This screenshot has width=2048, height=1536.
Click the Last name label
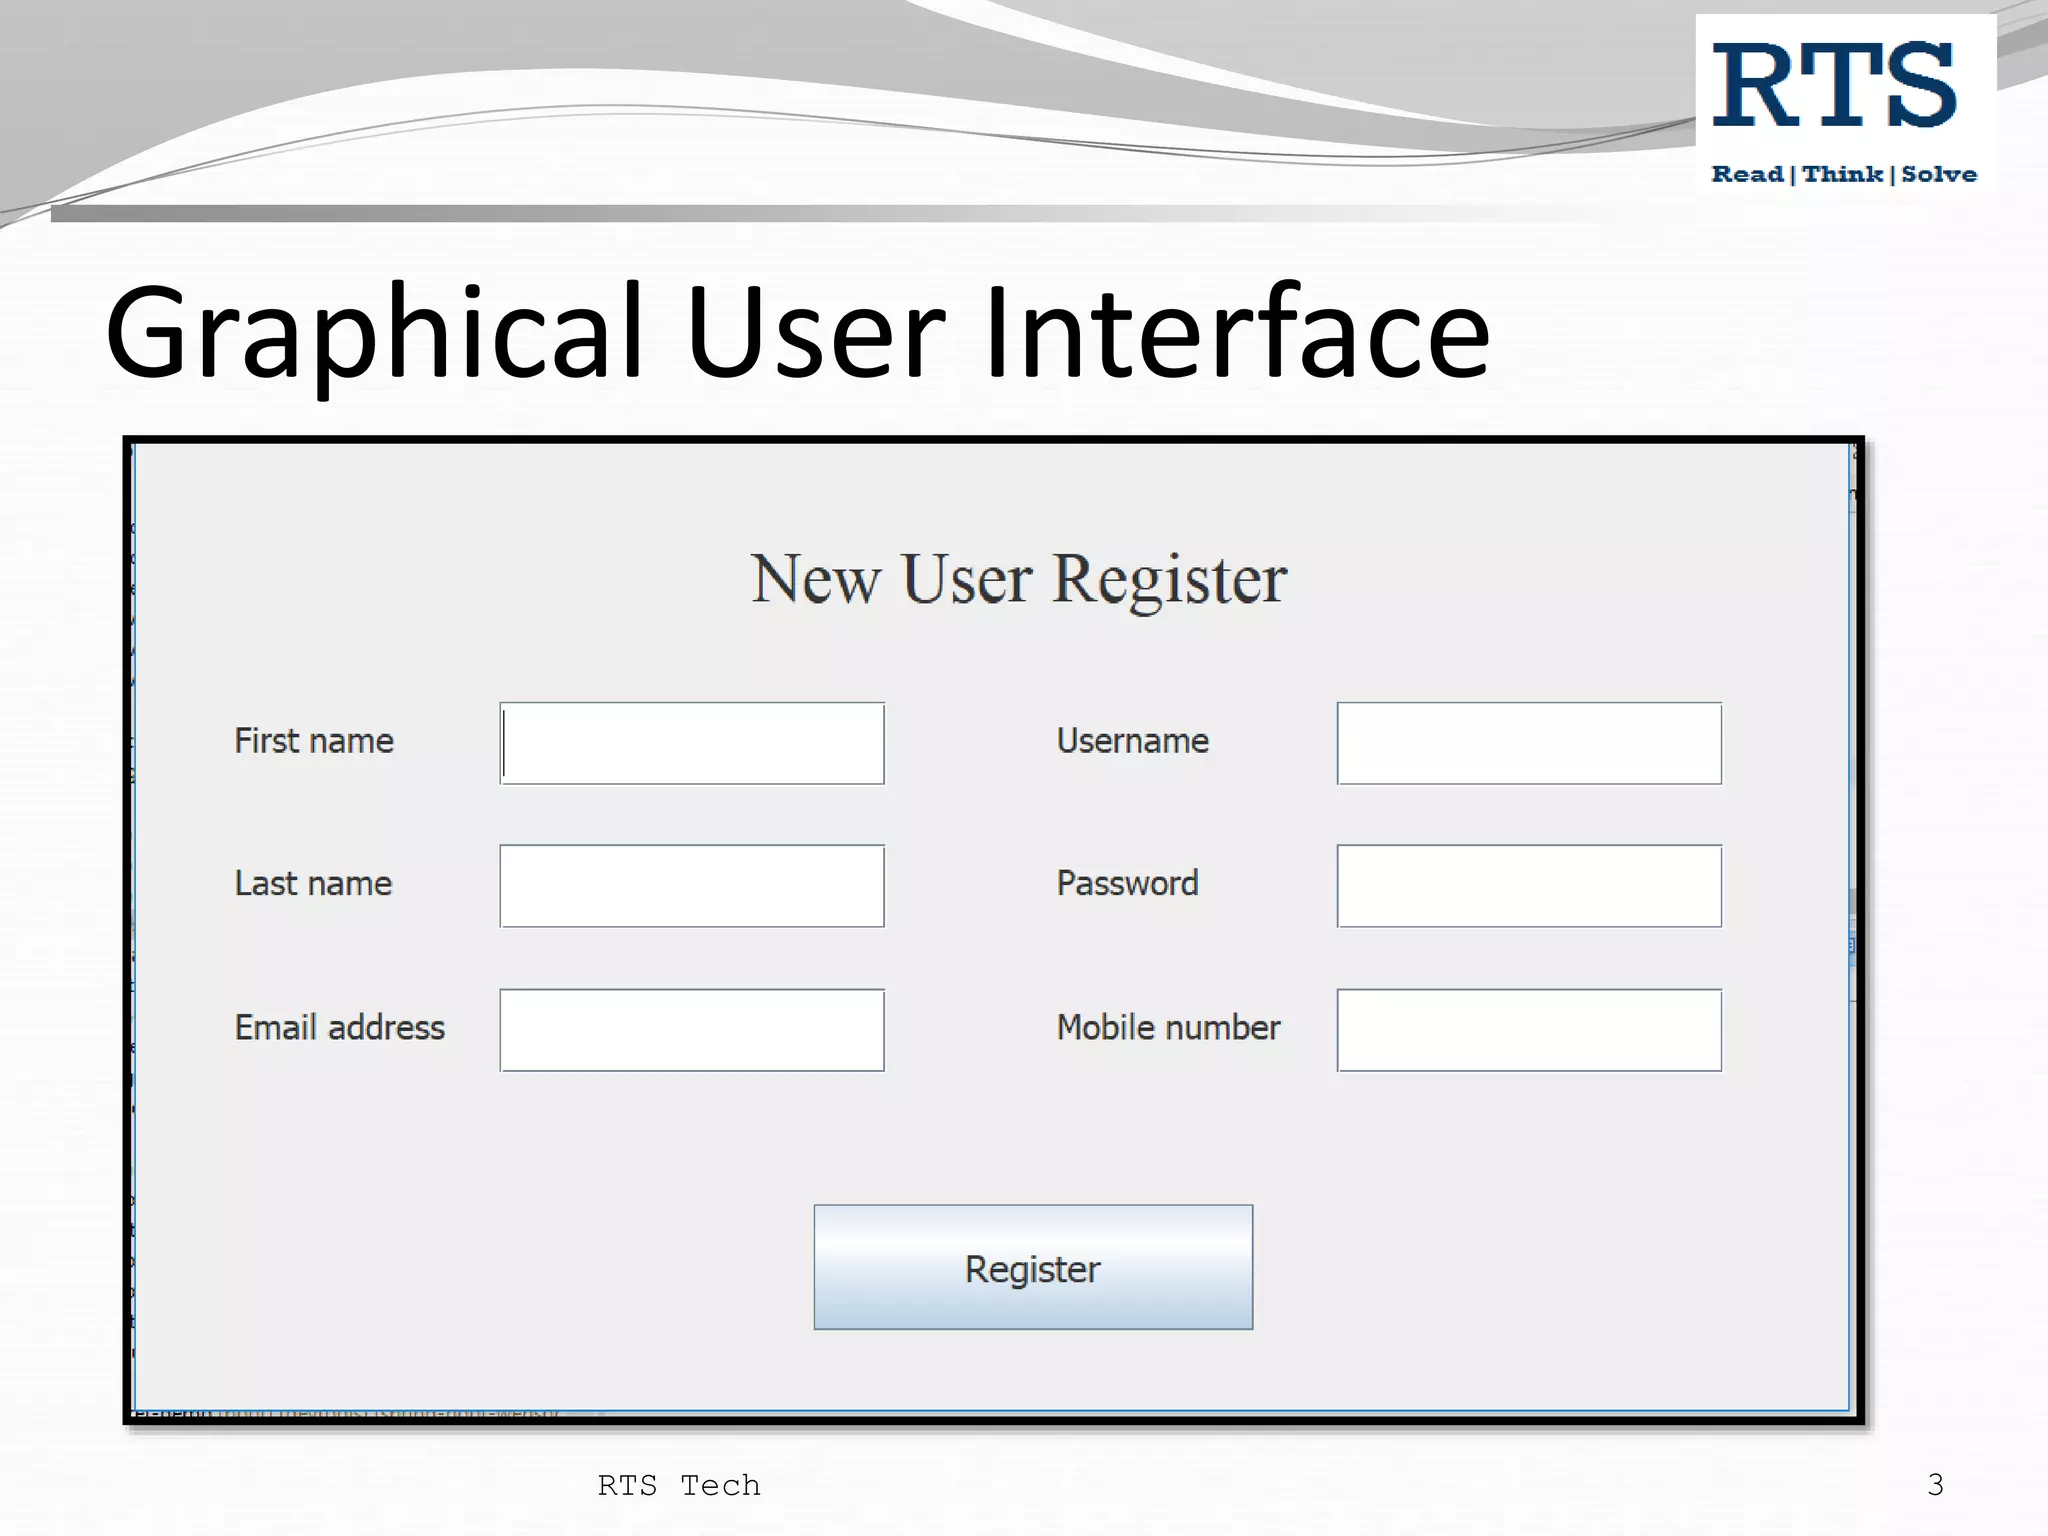(x=313, y=884)
